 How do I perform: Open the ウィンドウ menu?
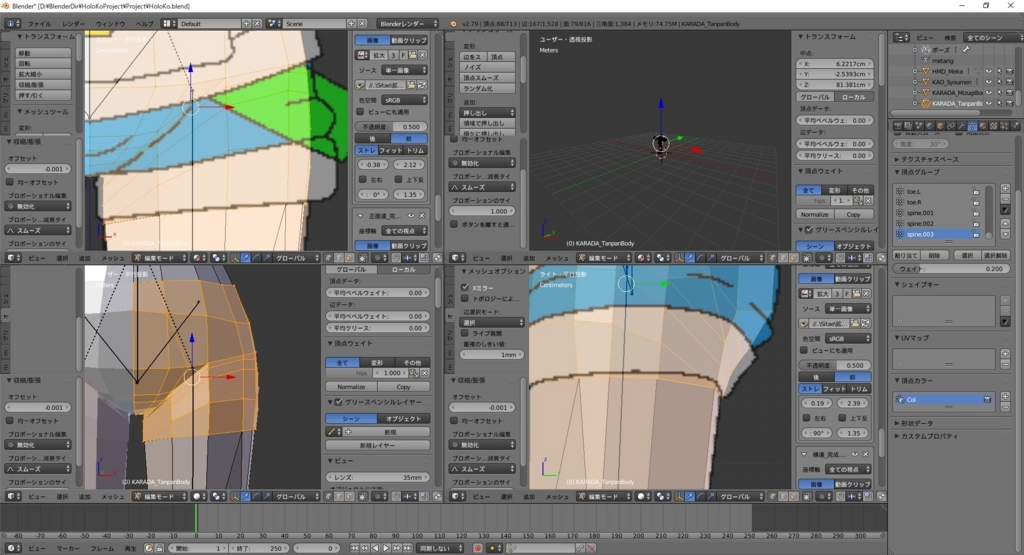click(110, 24)
